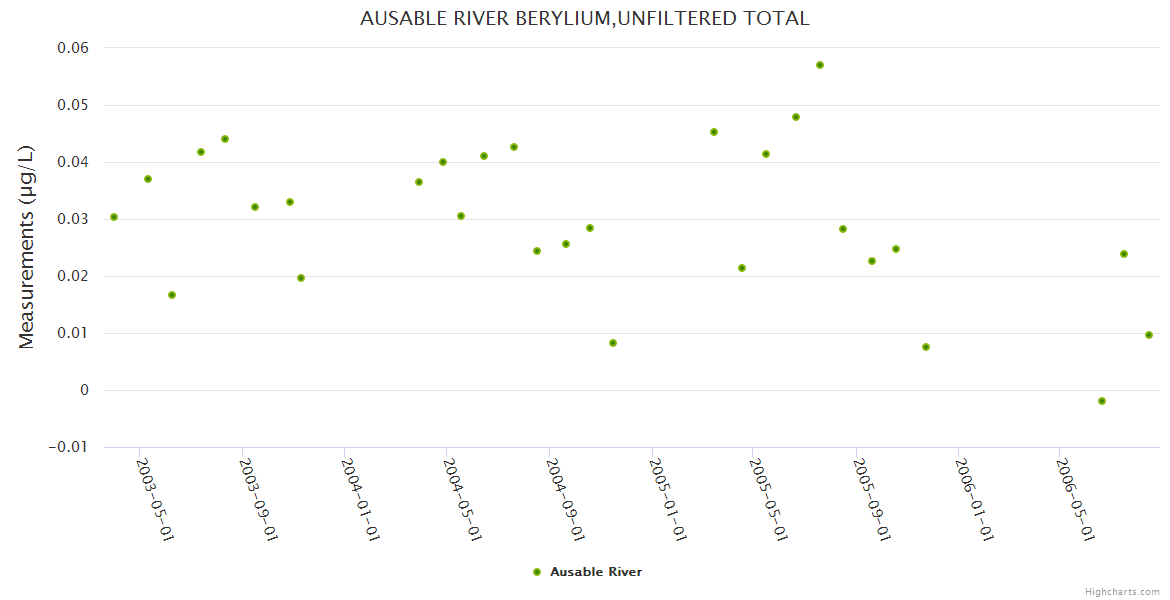Toggle the Ausable River series legend label
The width and height of the screenshot is (1170, 600).
point(596,572)
